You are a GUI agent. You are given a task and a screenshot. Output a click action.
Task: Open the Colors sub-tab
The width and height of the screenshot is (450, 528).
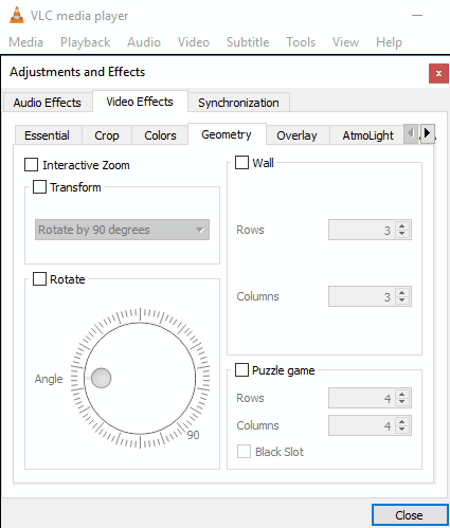[160, 135]
